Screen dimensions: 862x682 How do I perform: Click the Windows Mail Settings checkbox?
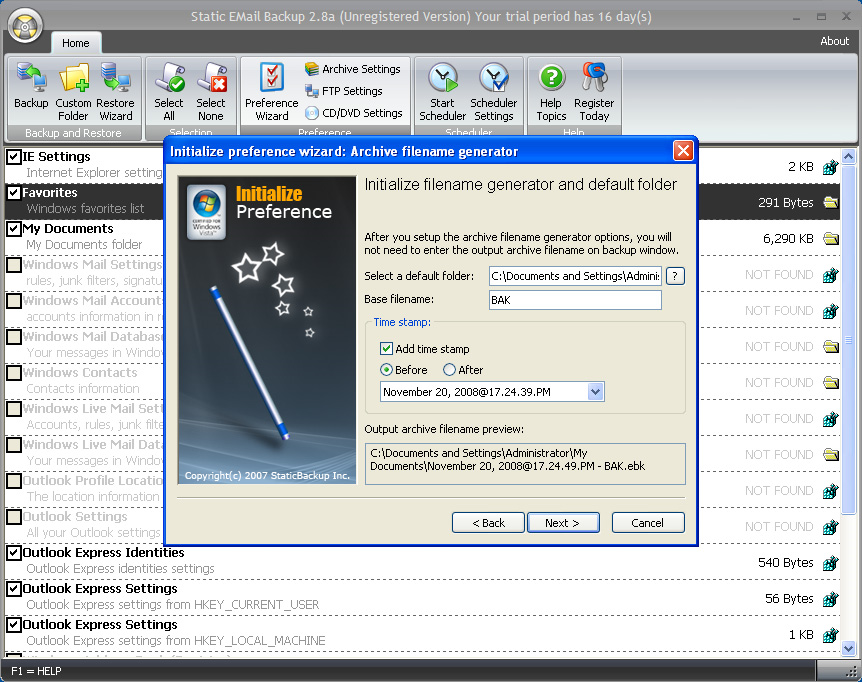(x=14, y=265)
